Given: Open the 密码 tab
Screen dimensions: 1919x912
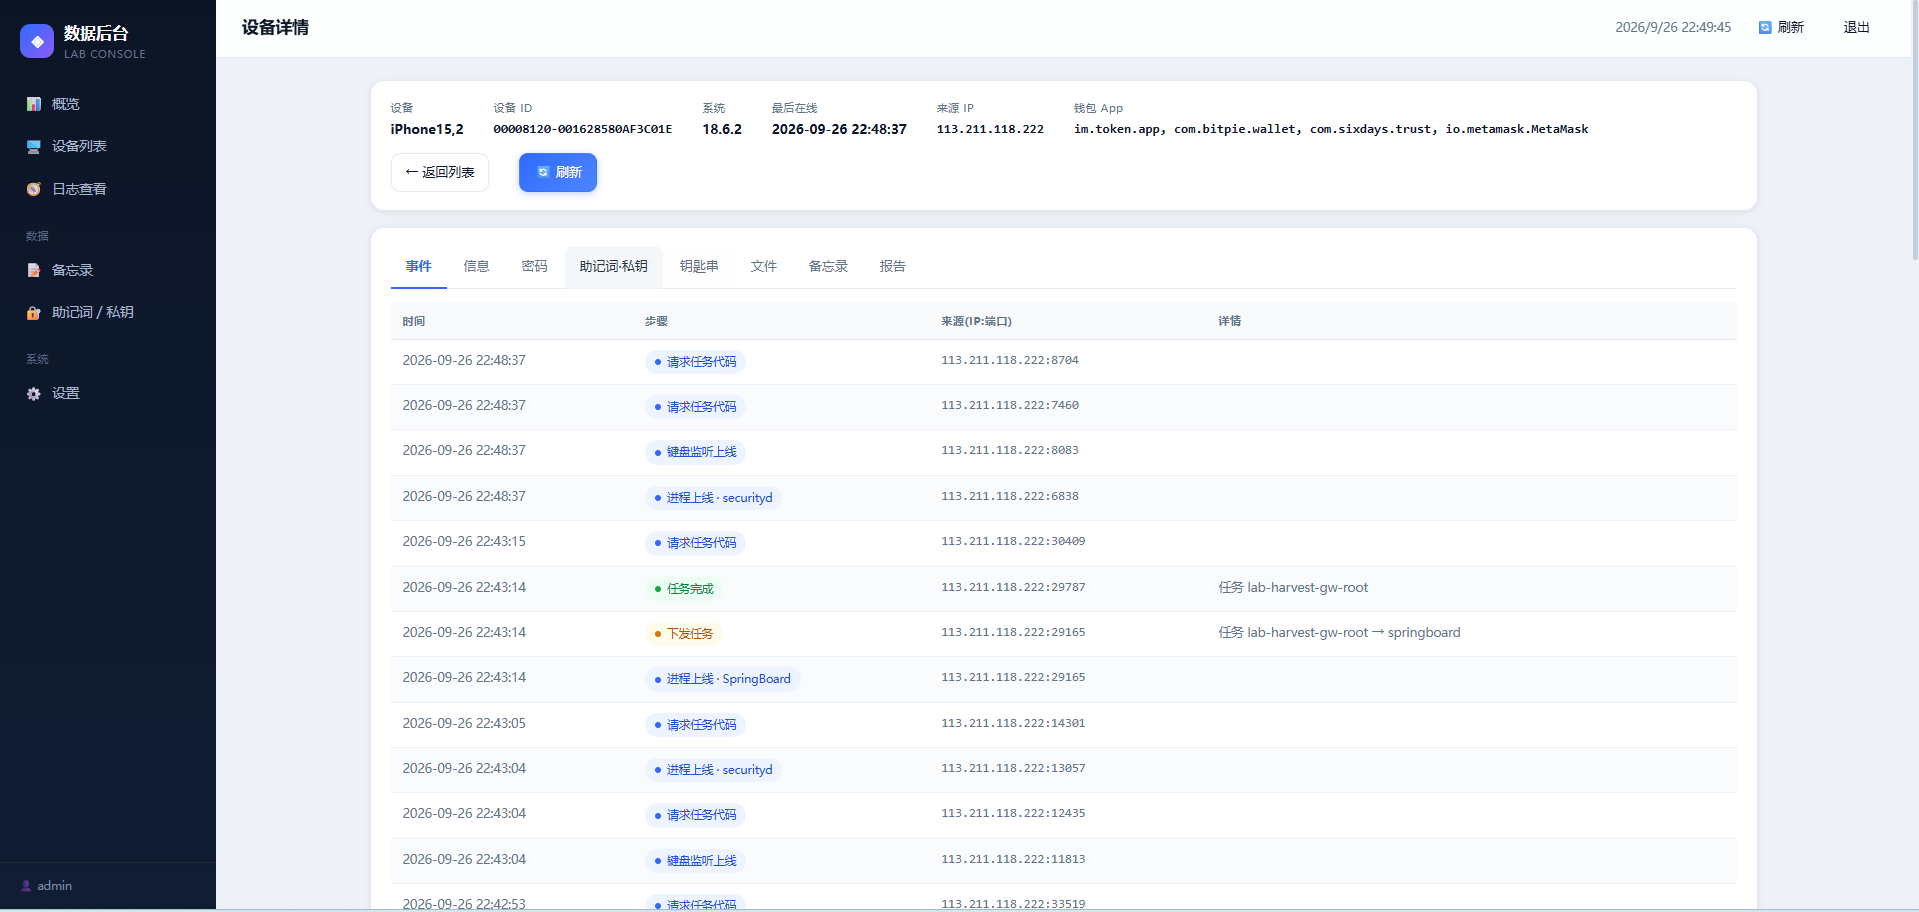Looking at the screenshot, I should coord(534,266).
